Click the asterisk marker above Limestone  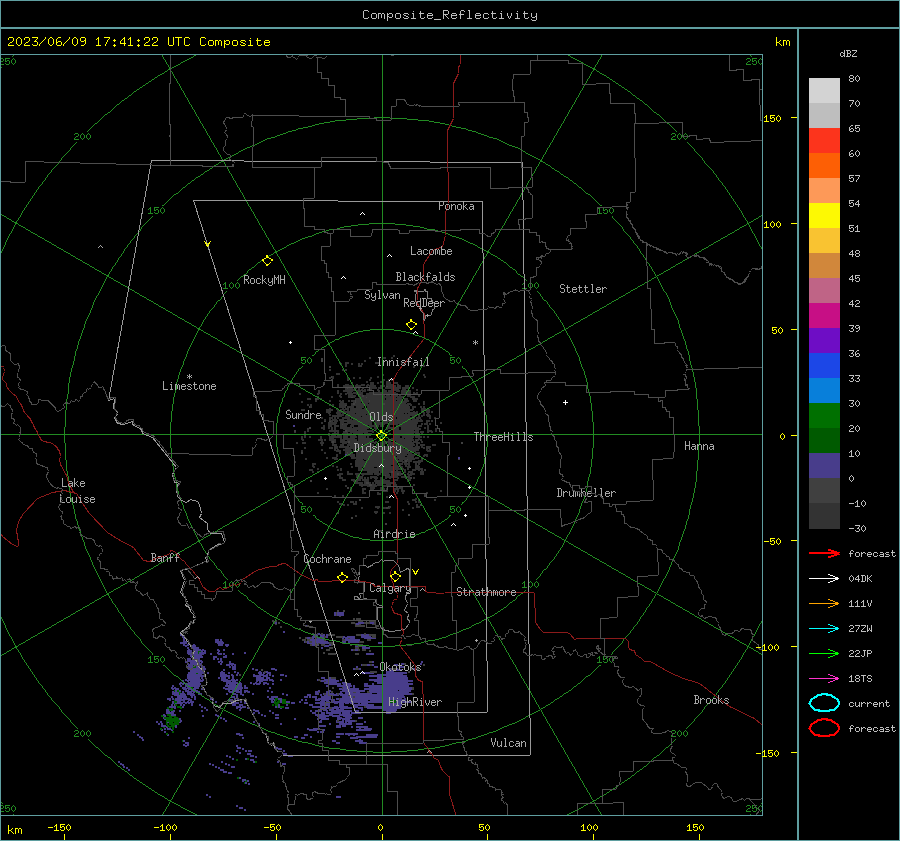click(189, 377)
